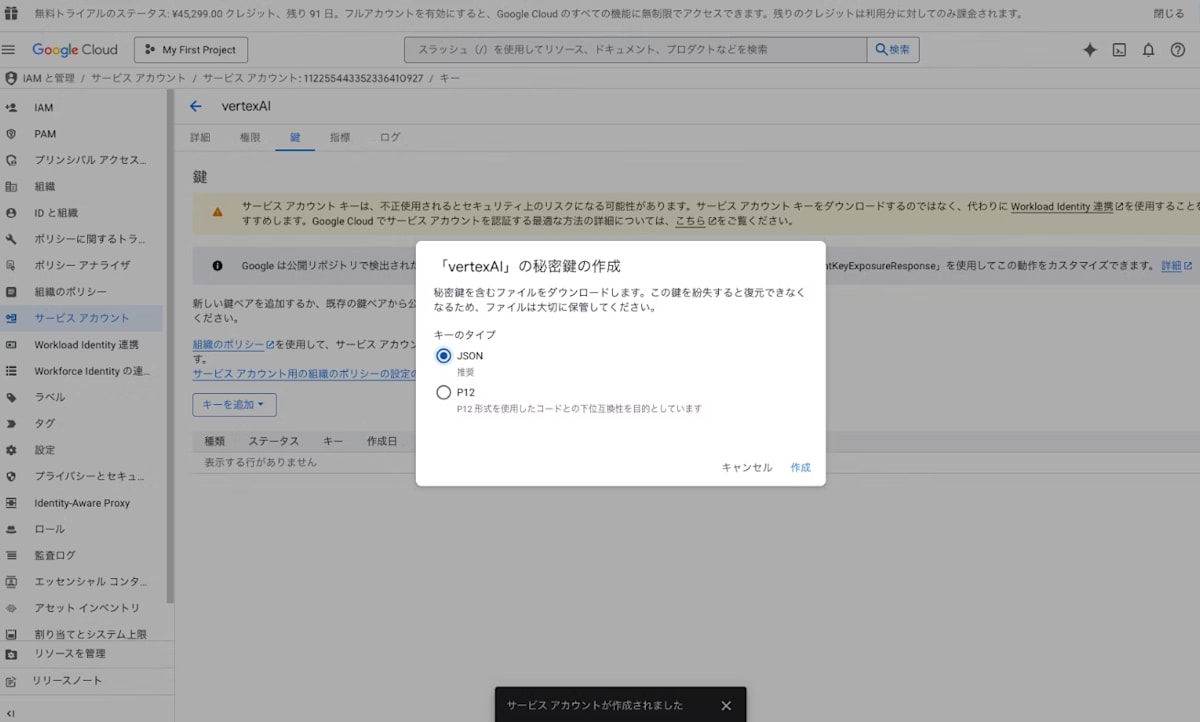
Task: Click the プライバシーとセキュ shield icon
Action: pos(12,476)
